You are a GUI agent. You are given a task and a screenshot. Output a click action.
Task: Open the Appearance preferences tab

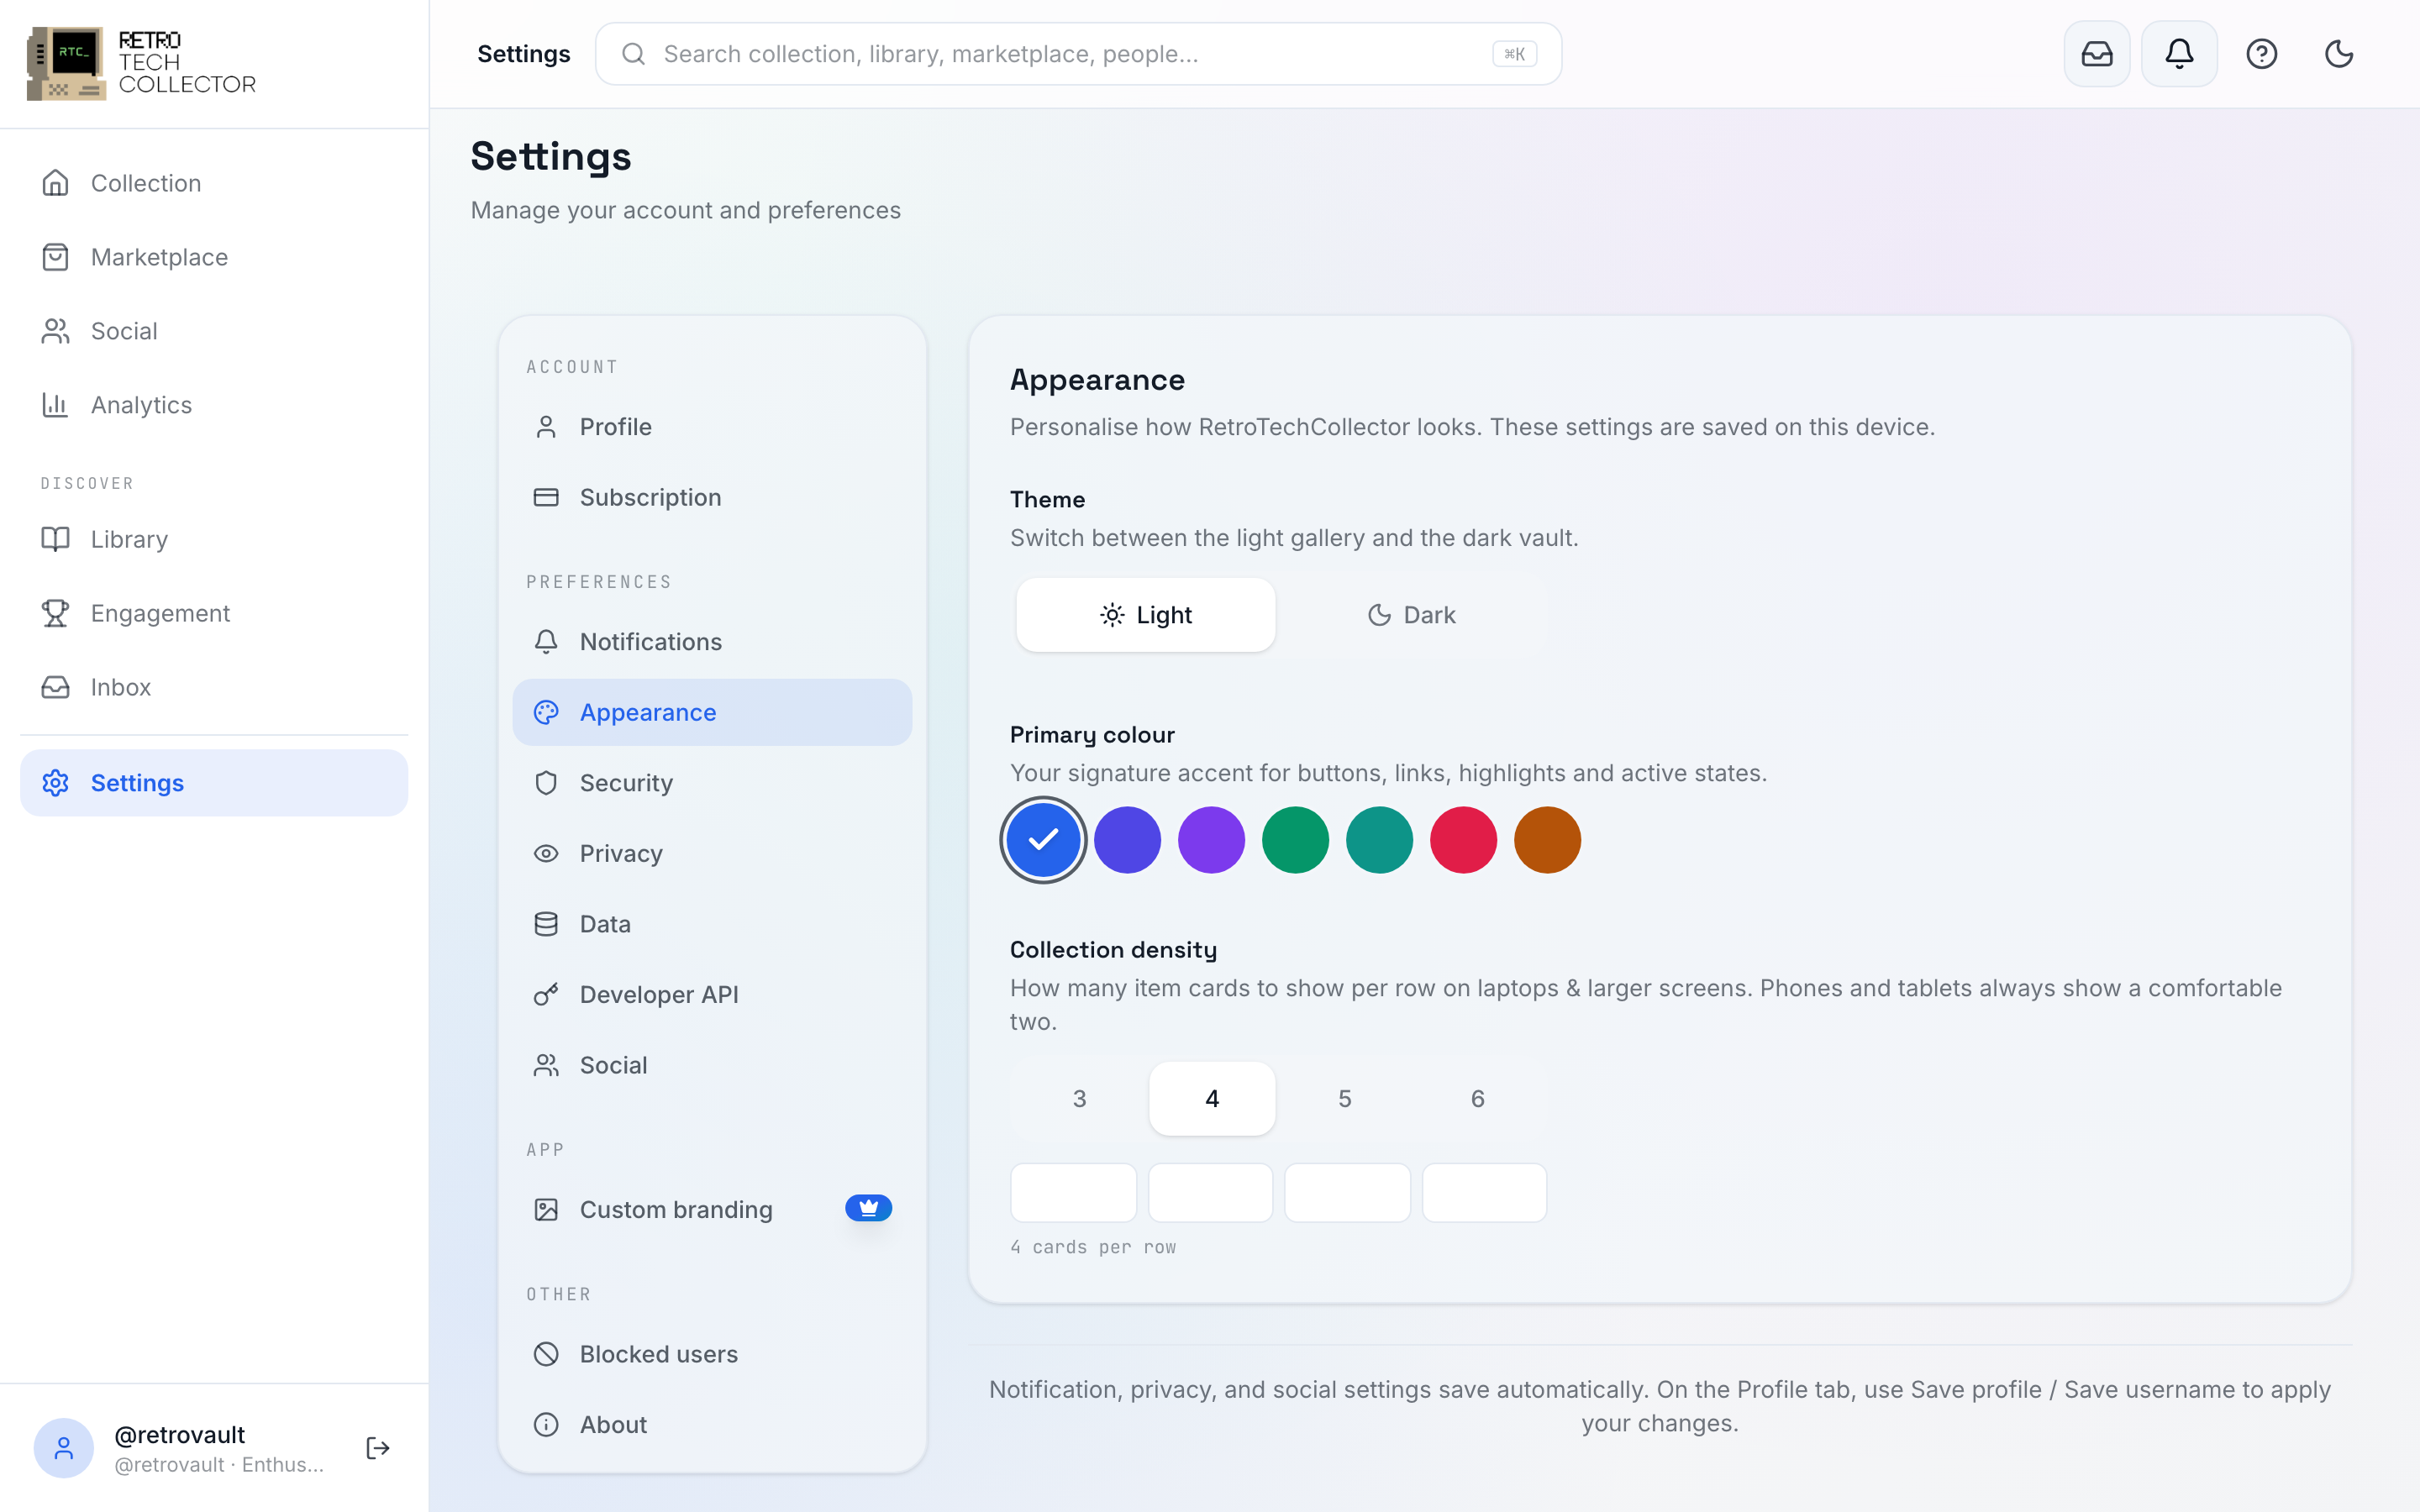coord(712,712)
